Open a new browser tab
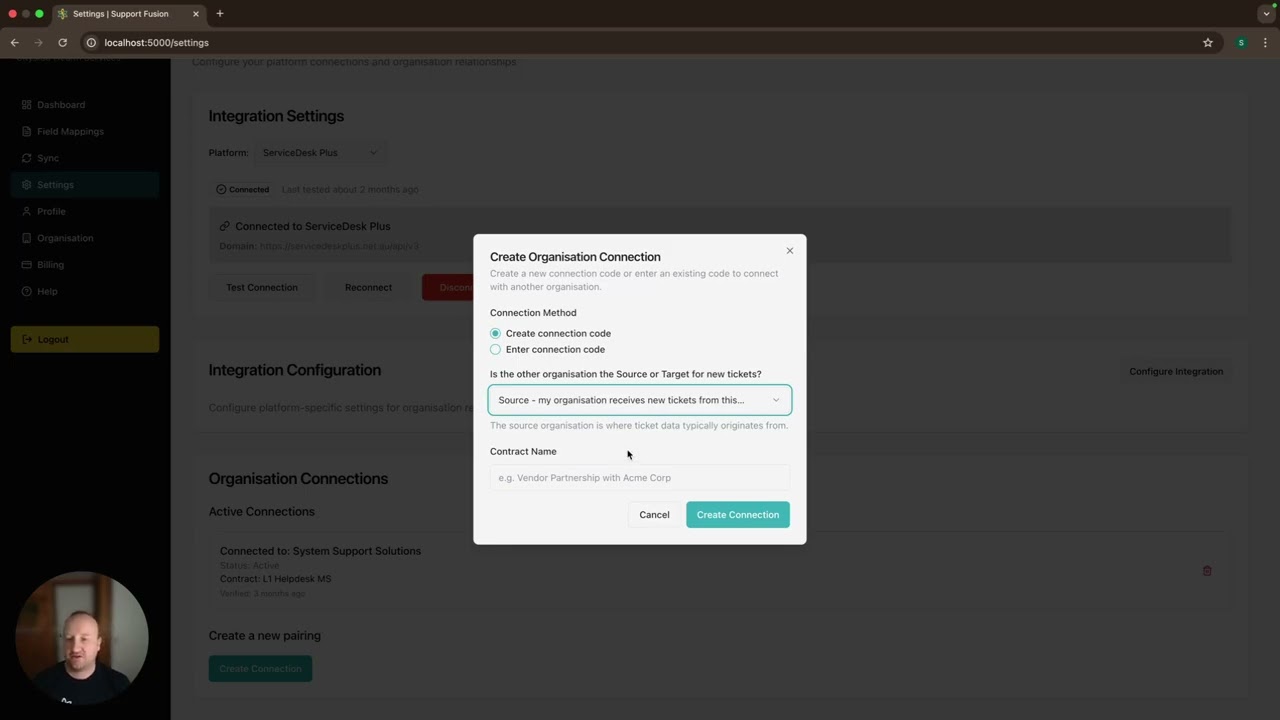The width and height of the screenshot is (1280, 720). click(x=220, y=14)
